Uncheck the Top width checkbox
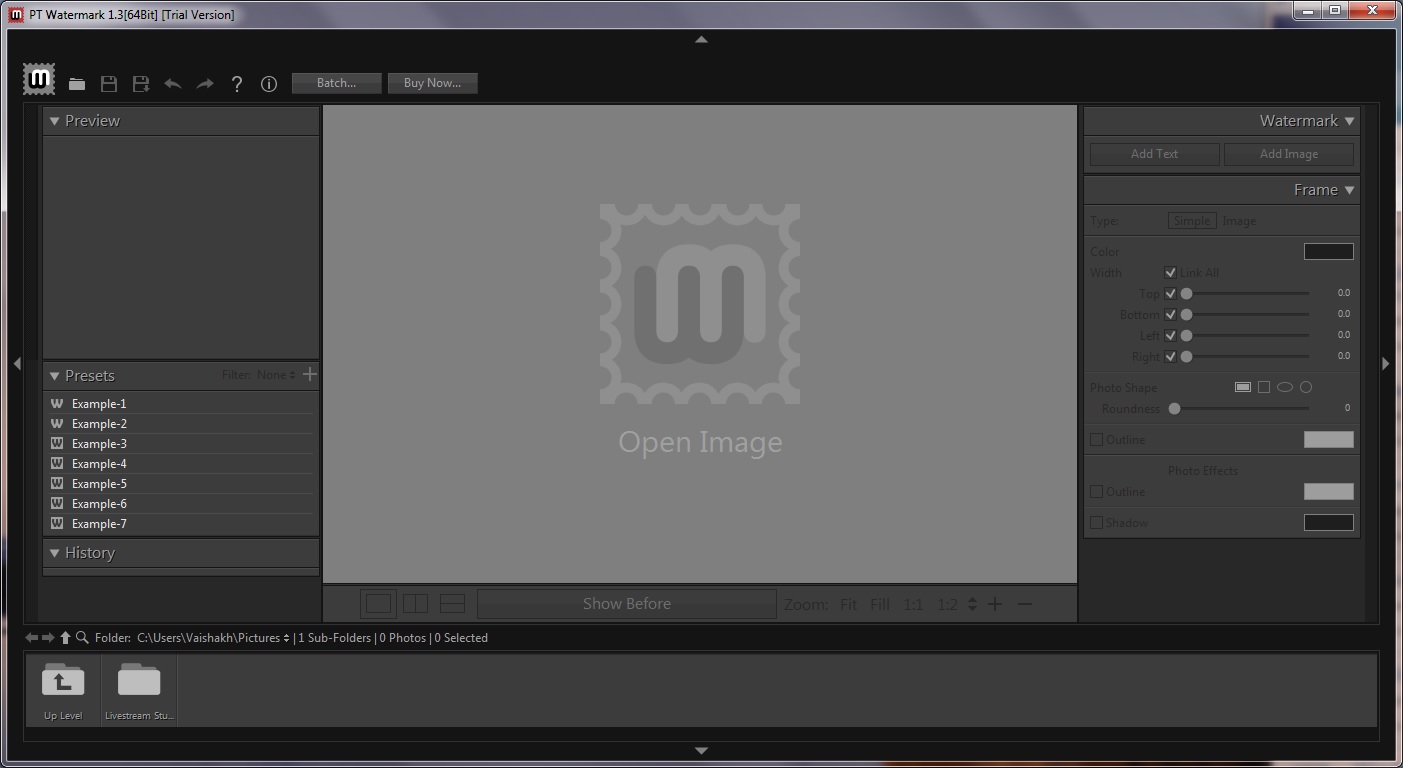 coord(1170,293)
